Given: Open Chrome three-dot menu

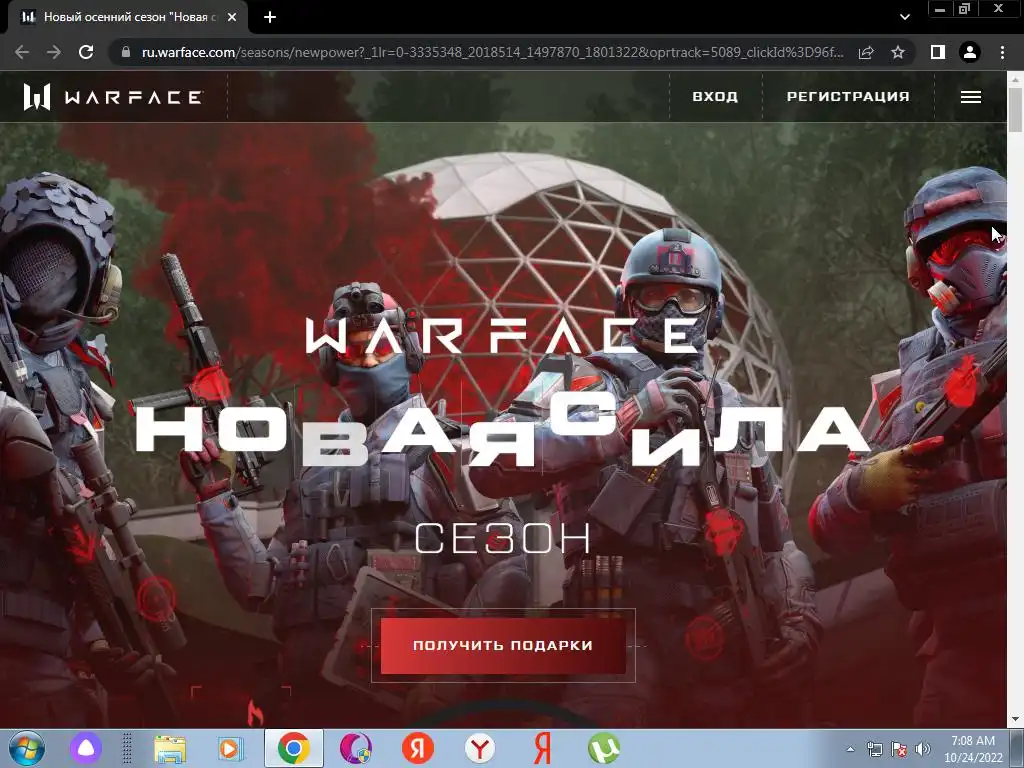Looking at the screenshot, I should coord(1002,52).
